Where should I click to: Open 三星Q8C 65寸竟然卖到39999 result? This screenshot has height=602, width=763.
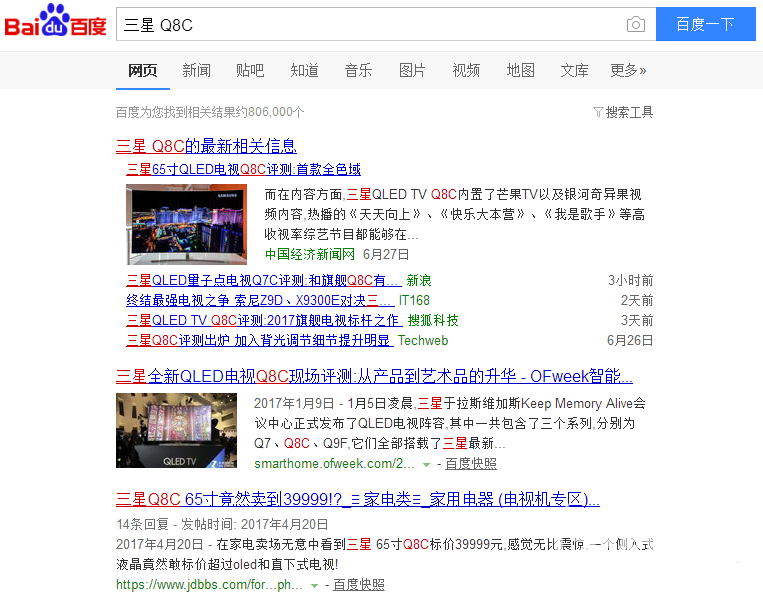(x=358, y=499)
